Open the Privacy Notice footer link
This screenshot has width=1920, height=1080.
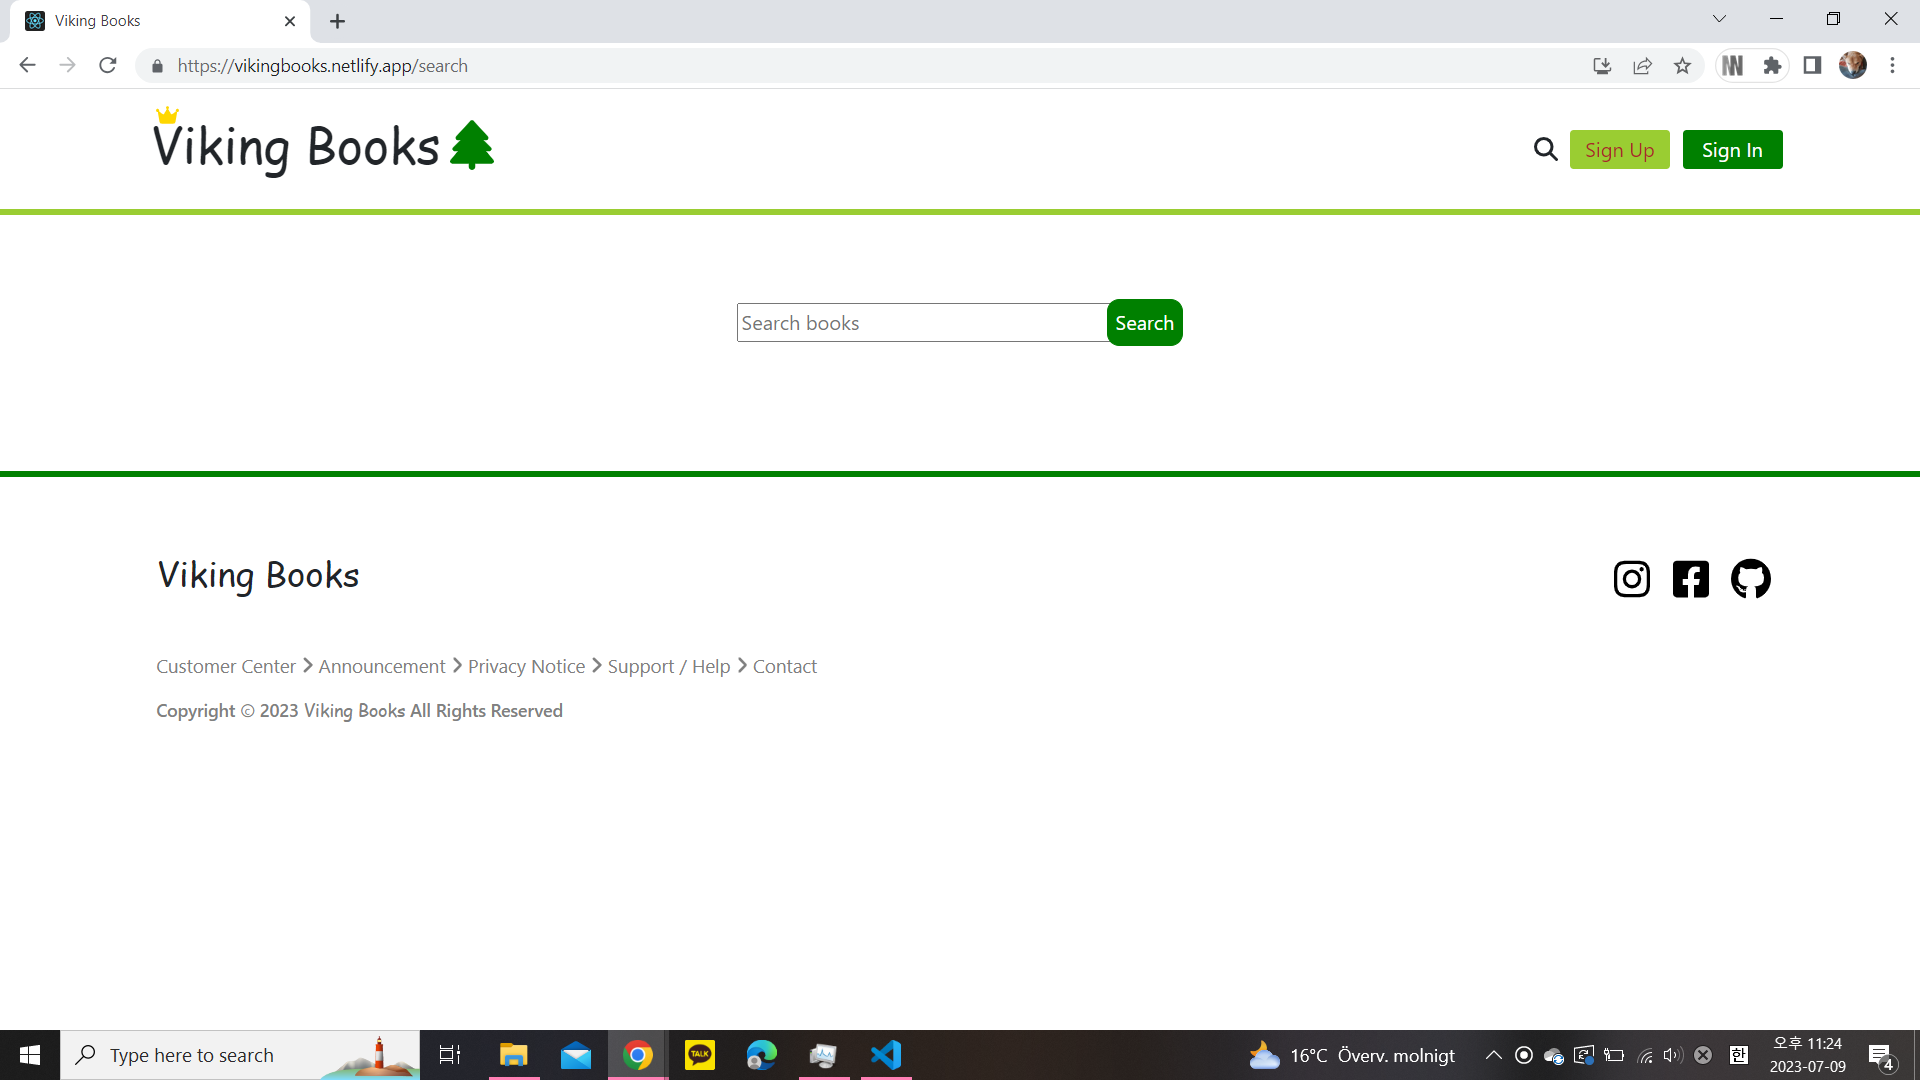[x=526, y=666]
